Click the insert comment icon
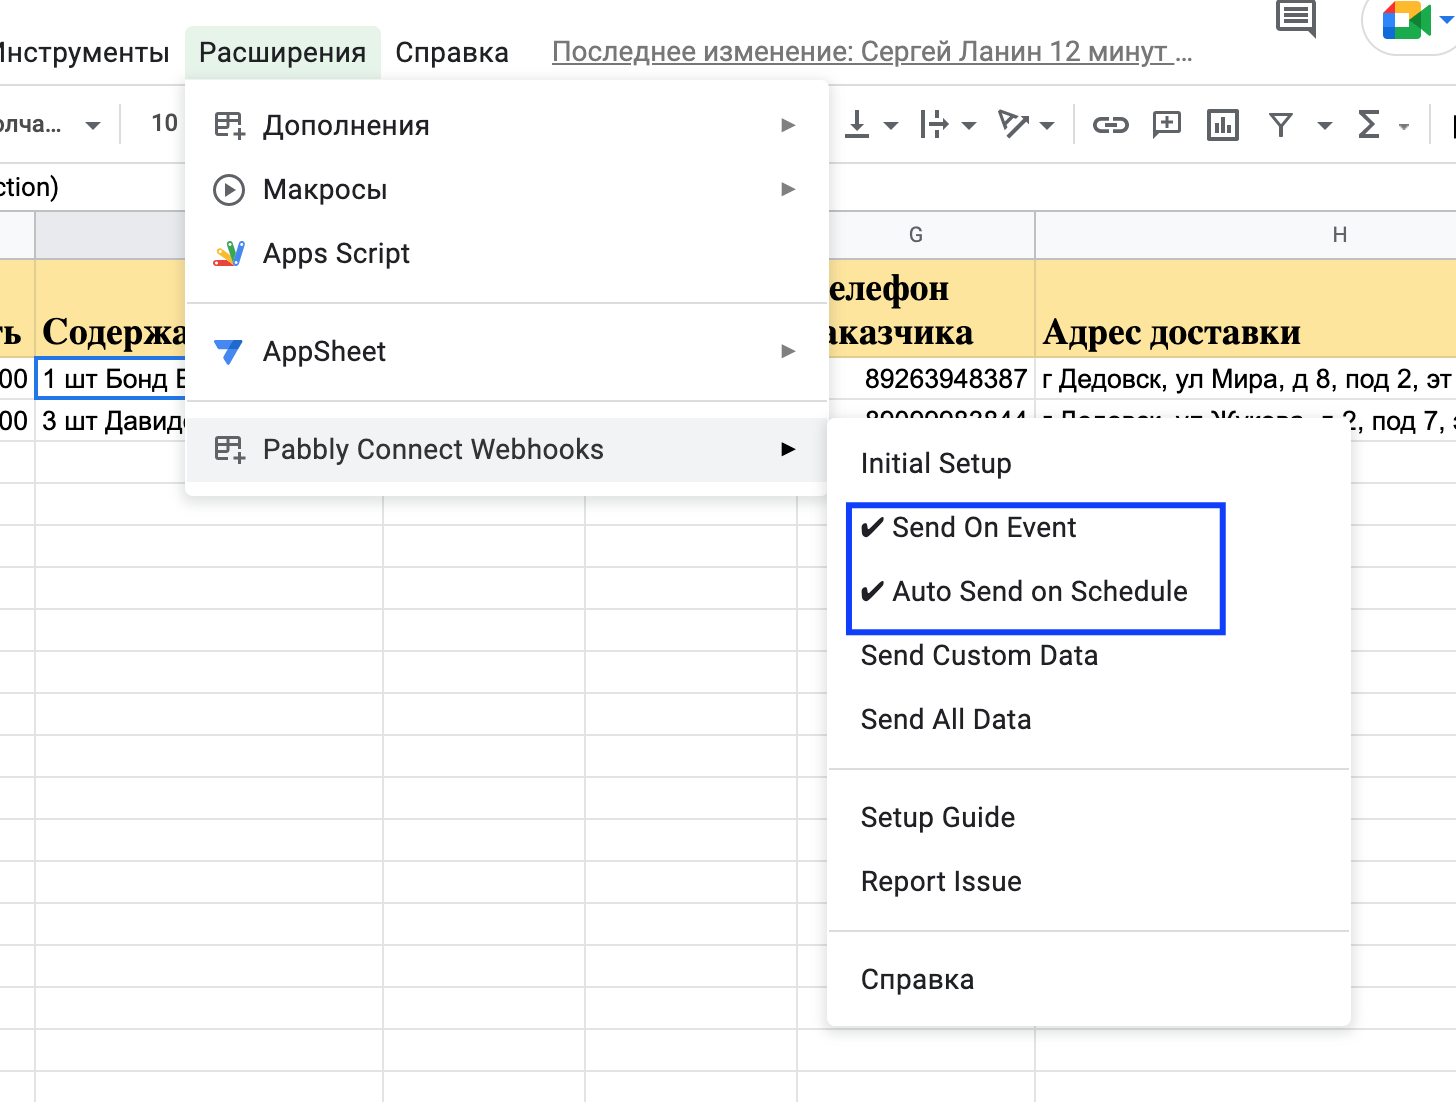The width and height of the screenshot is (1456, 1102). click(1166, 125)
